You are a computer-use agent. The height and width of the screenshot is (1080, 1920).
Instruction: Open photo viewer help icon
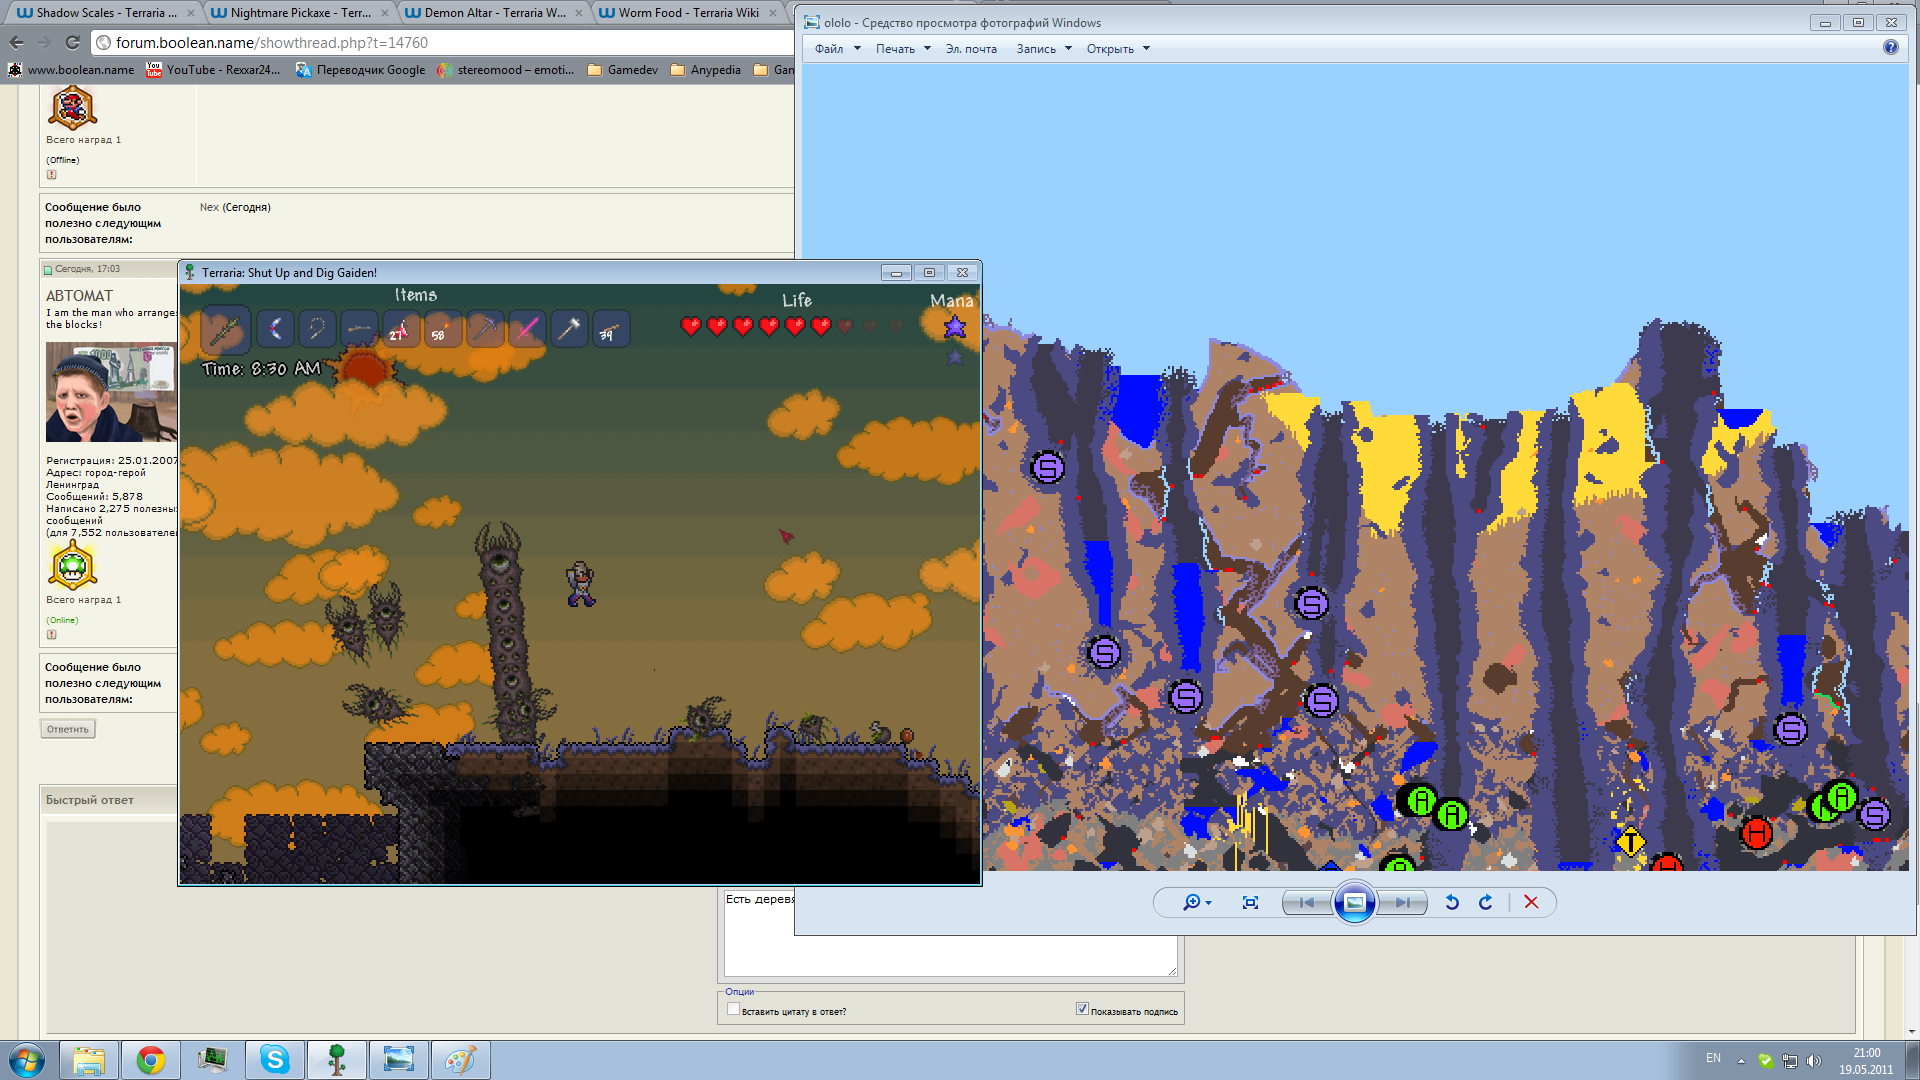coord(1890,48)
